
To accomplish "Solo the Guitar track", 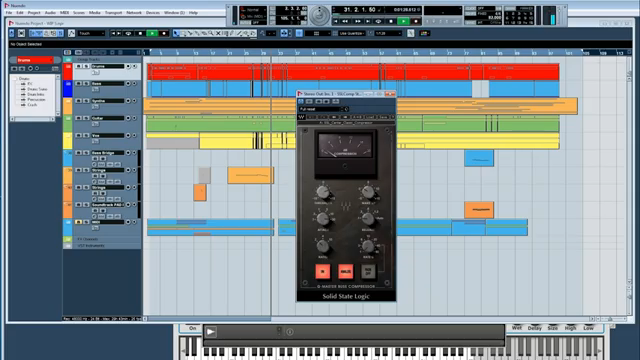I will (x=86, y=118).
